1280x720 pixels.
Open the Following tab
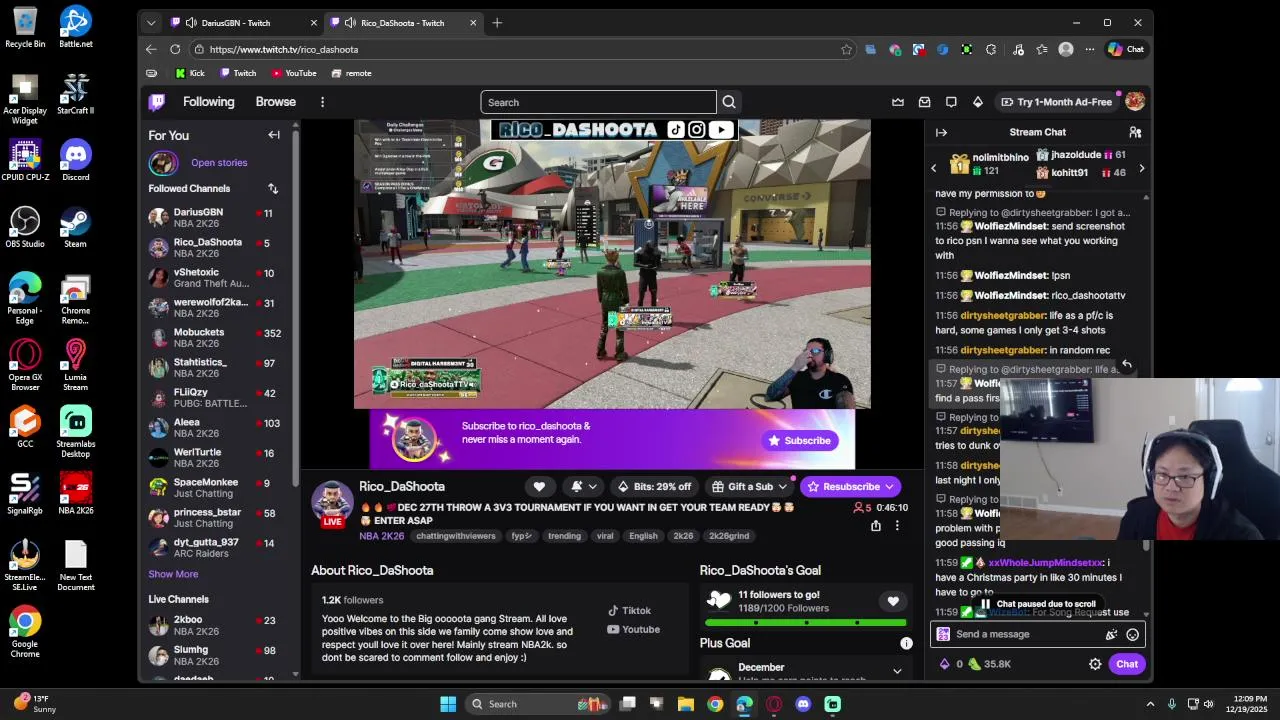pos(208,101)
